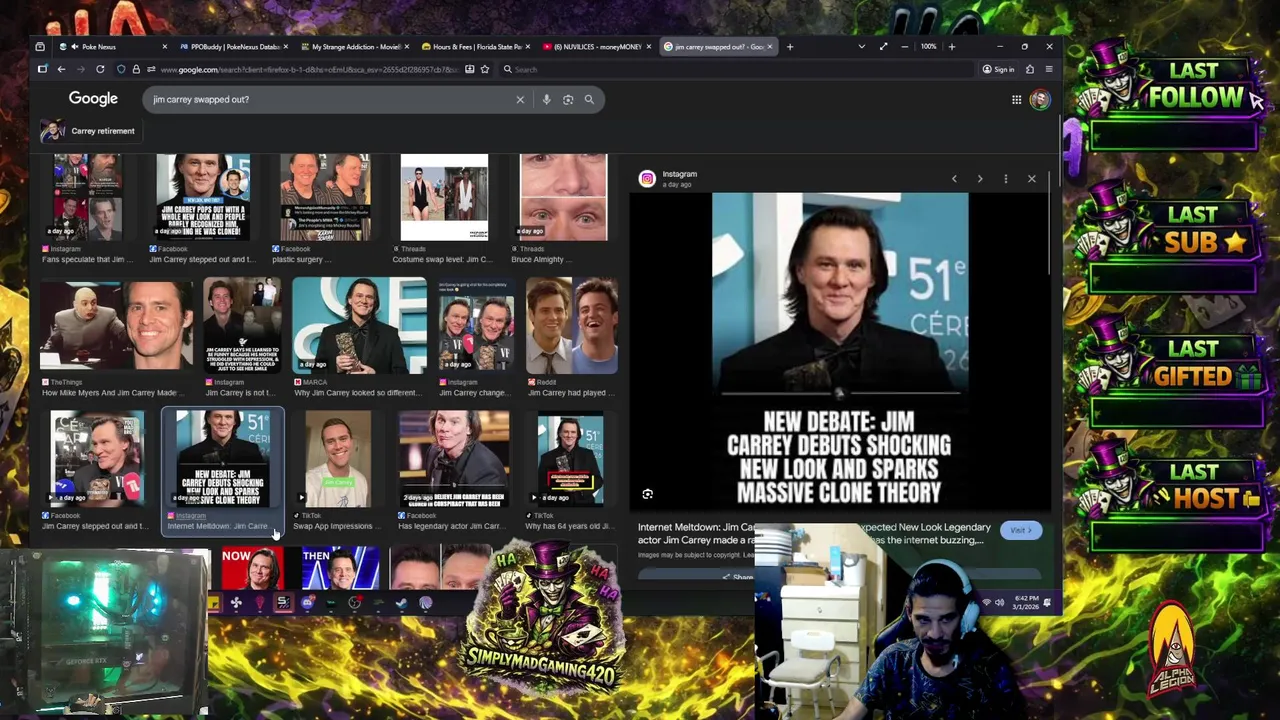Open more options in image preview
This screenshot has height=720, width=1280.
point(1006,179)
